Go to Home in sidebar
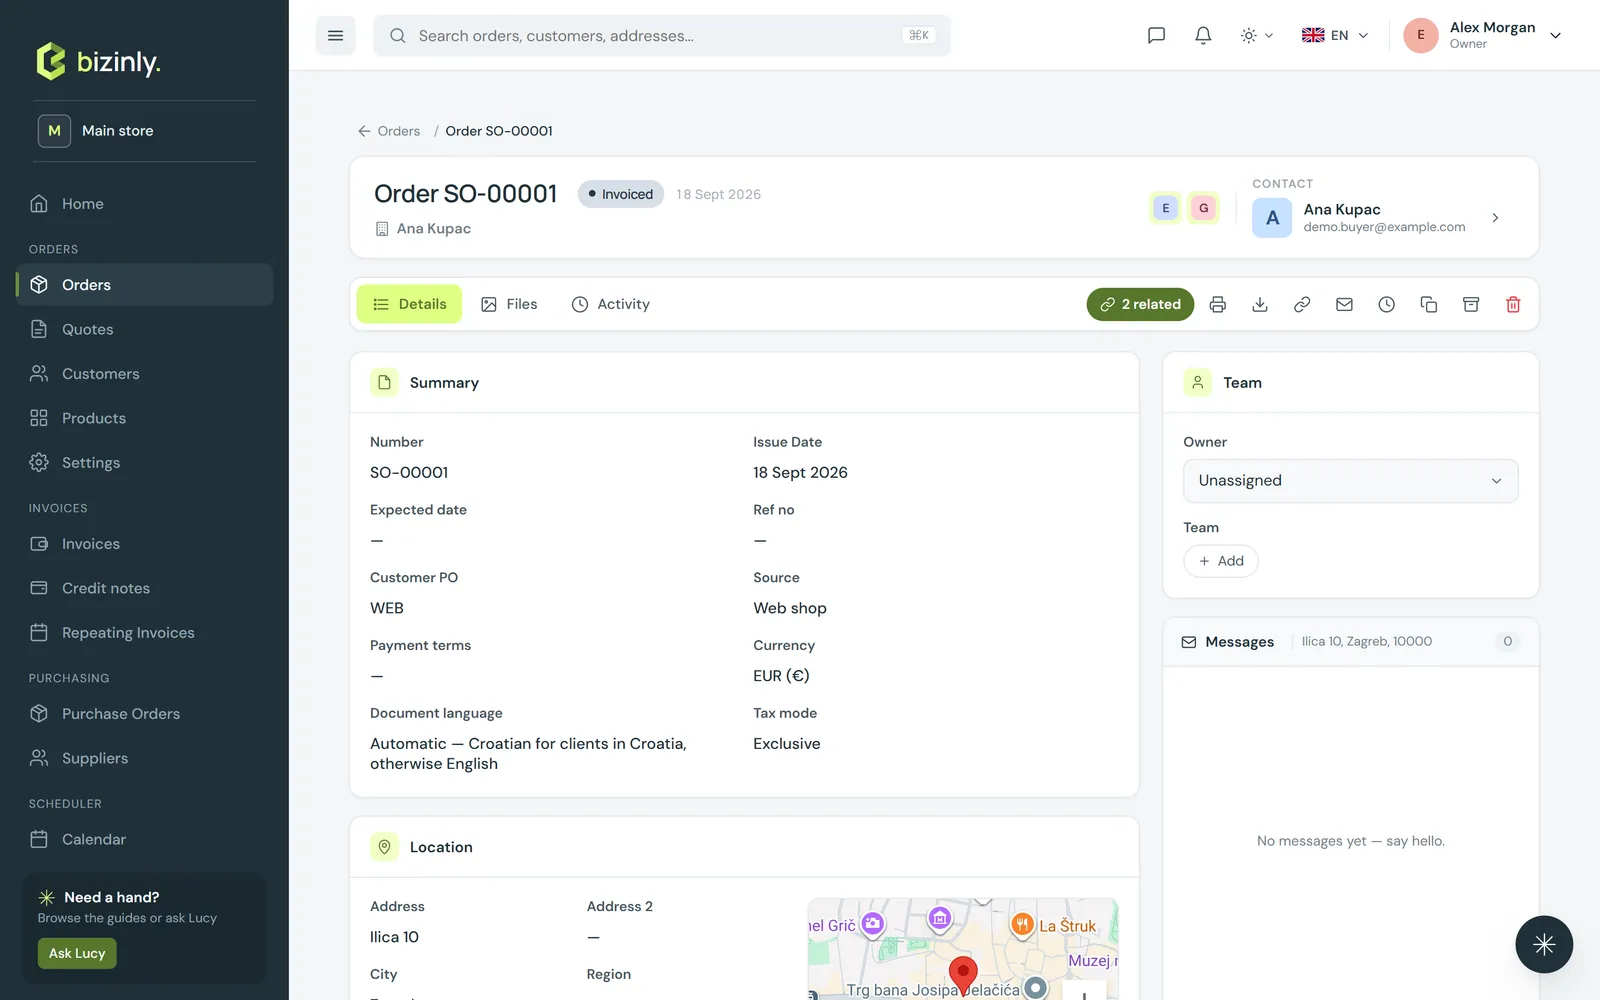The image size is (1600, 1000). coord(144,204)
